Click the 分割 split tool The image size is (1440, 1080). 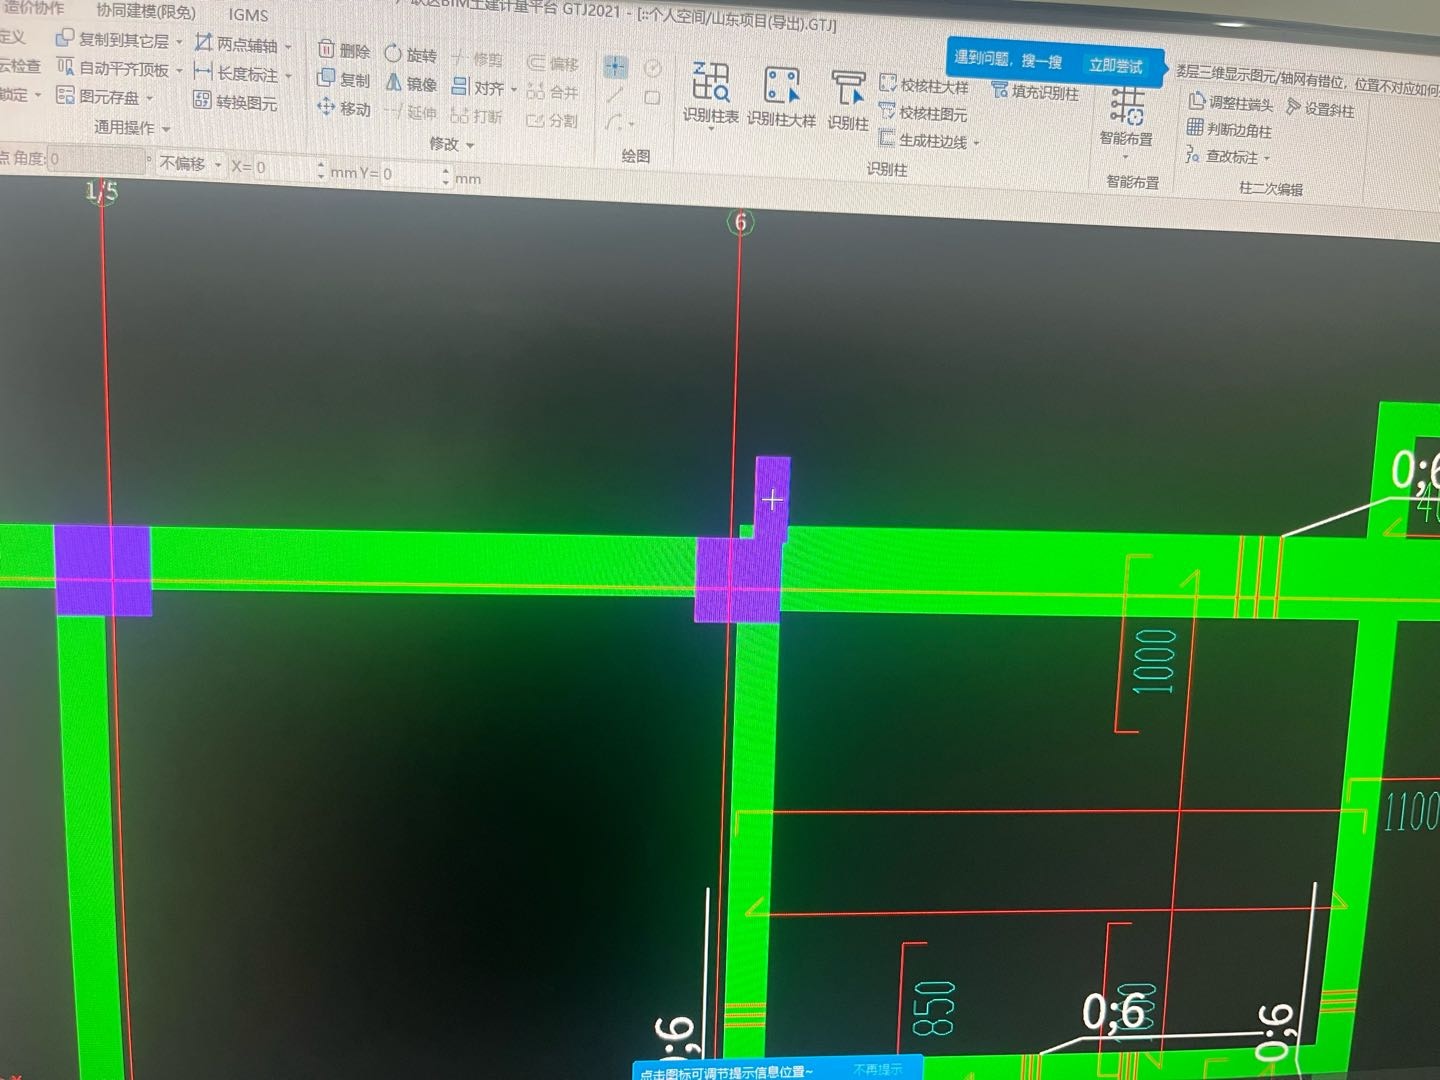click(x=552, y=120)
